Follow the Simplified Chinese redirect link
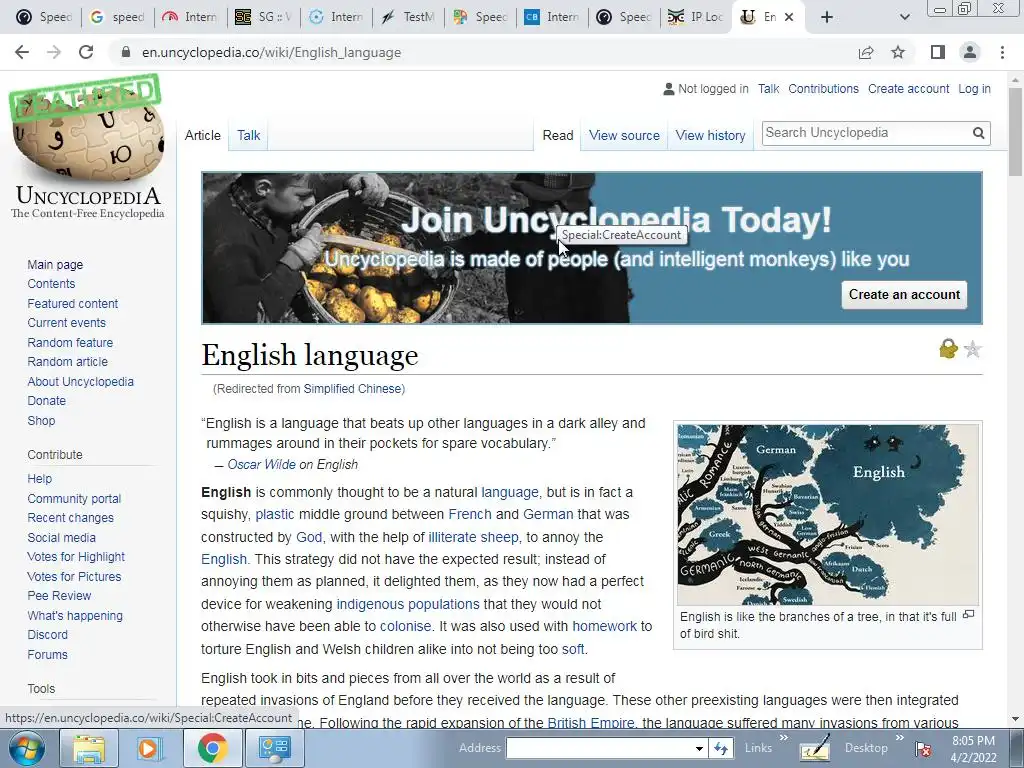This screenshot has height=768, width=1024. 352,389
